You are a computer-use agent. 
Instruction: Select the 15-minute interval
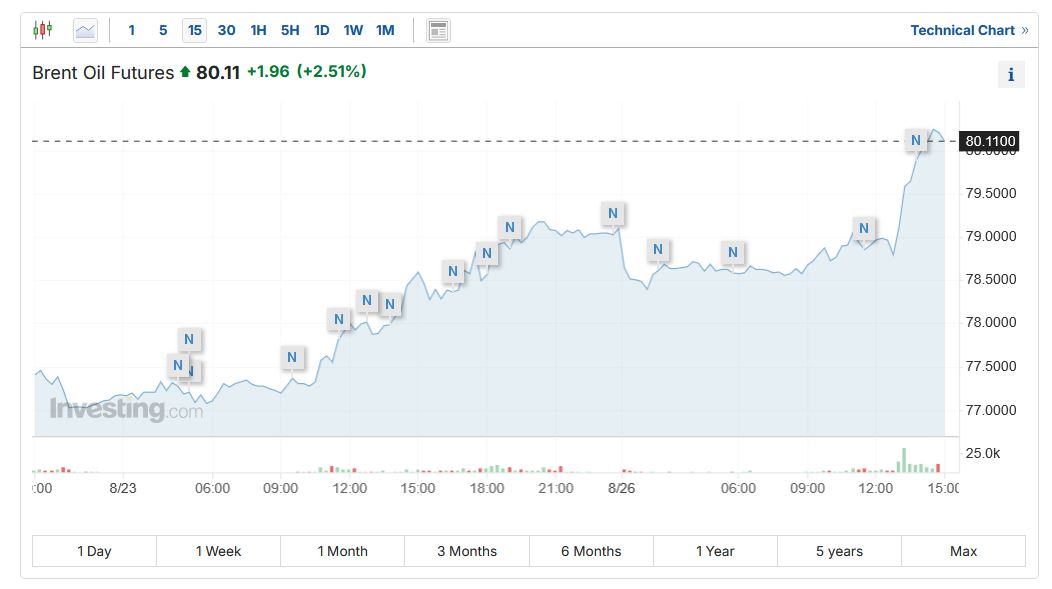point(195,30)
